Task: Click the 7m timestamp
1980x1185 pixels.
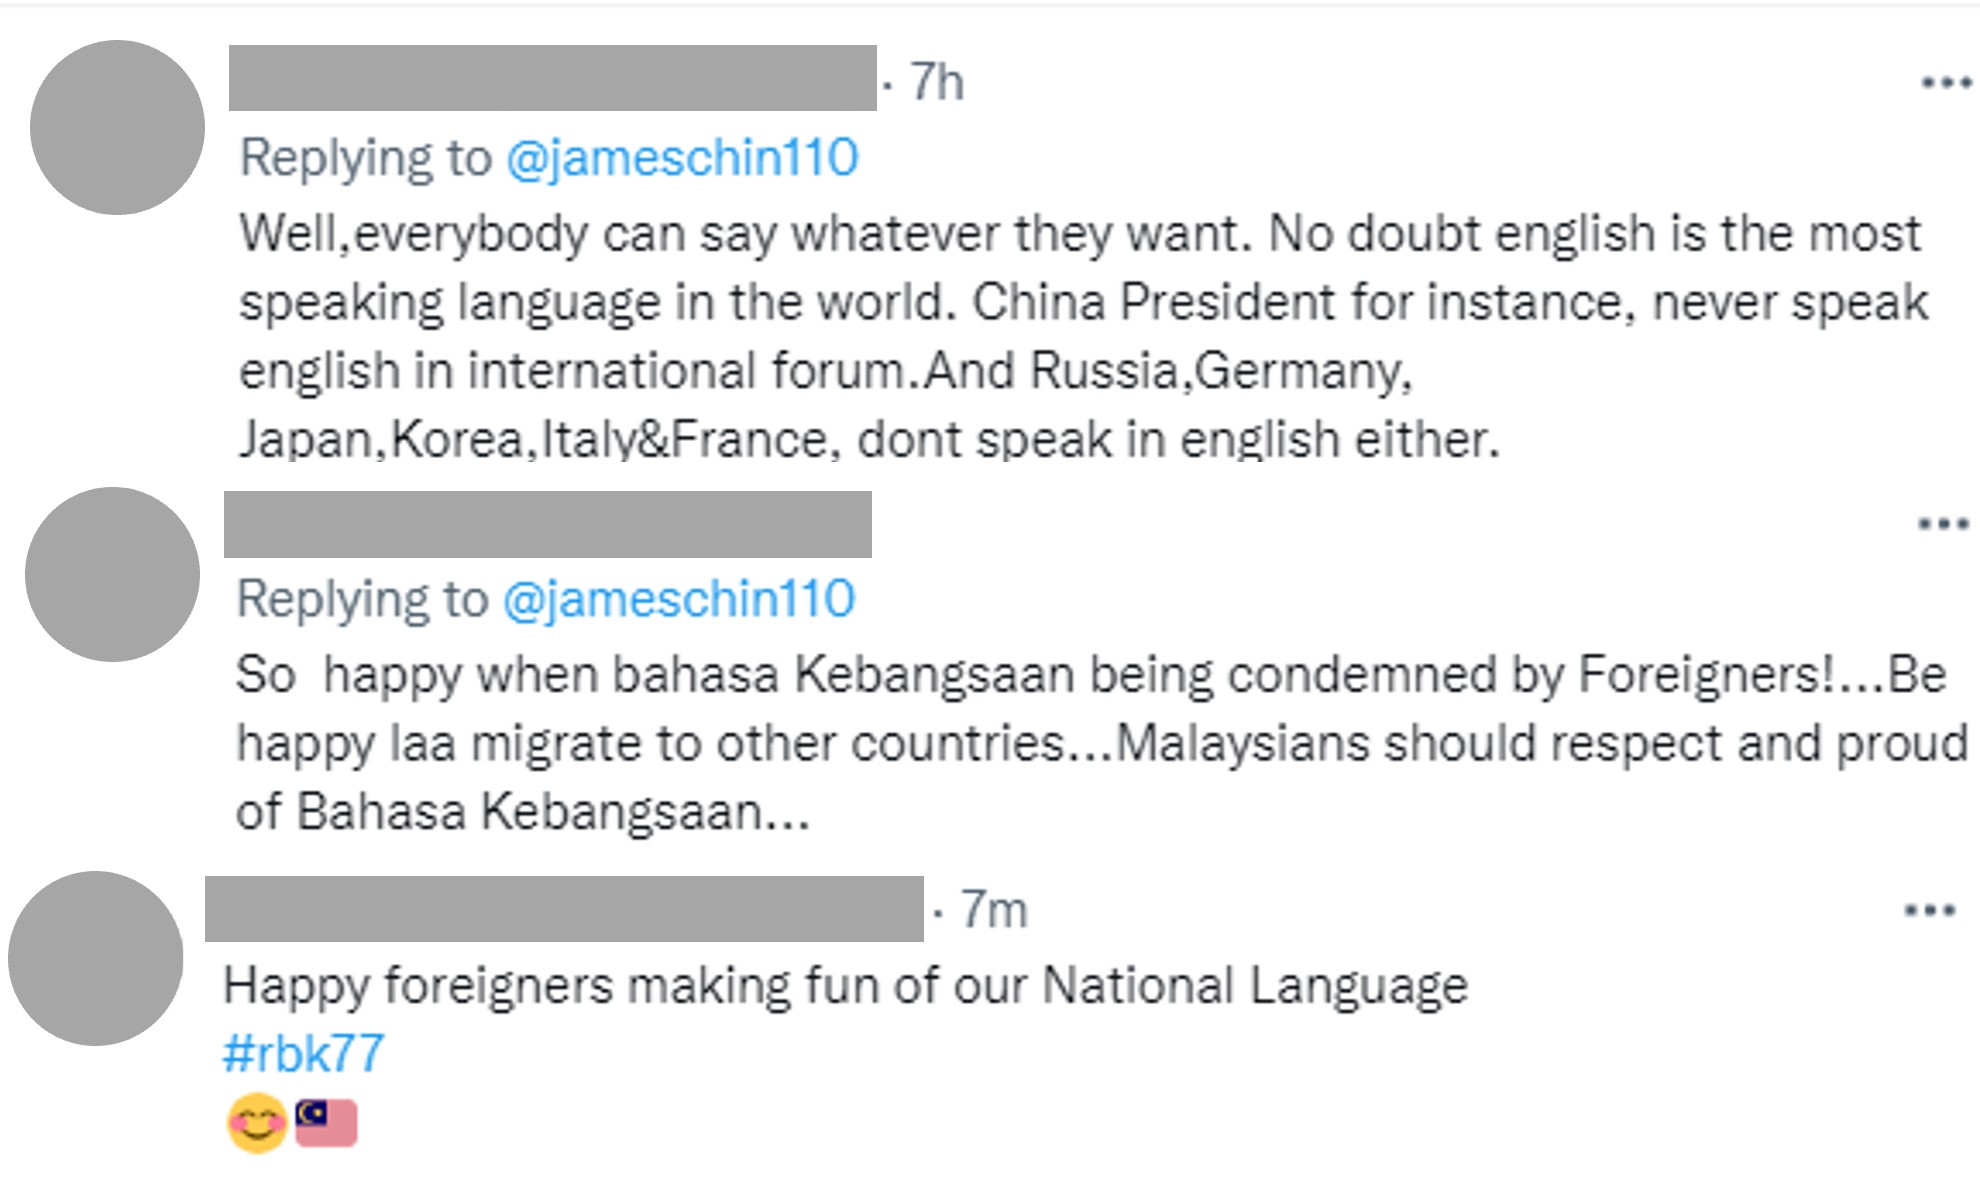Action: coord(993,910)
